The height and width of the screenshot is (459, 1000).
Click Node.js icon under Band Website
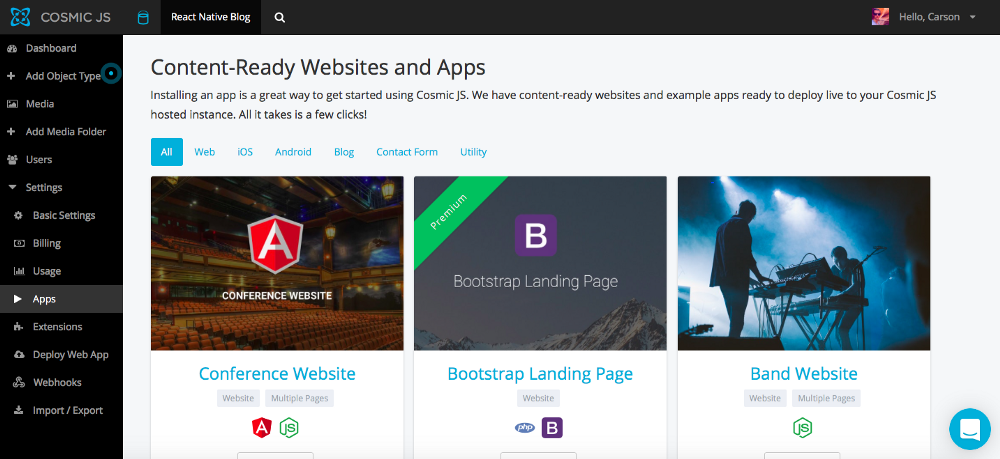[803, 427]
